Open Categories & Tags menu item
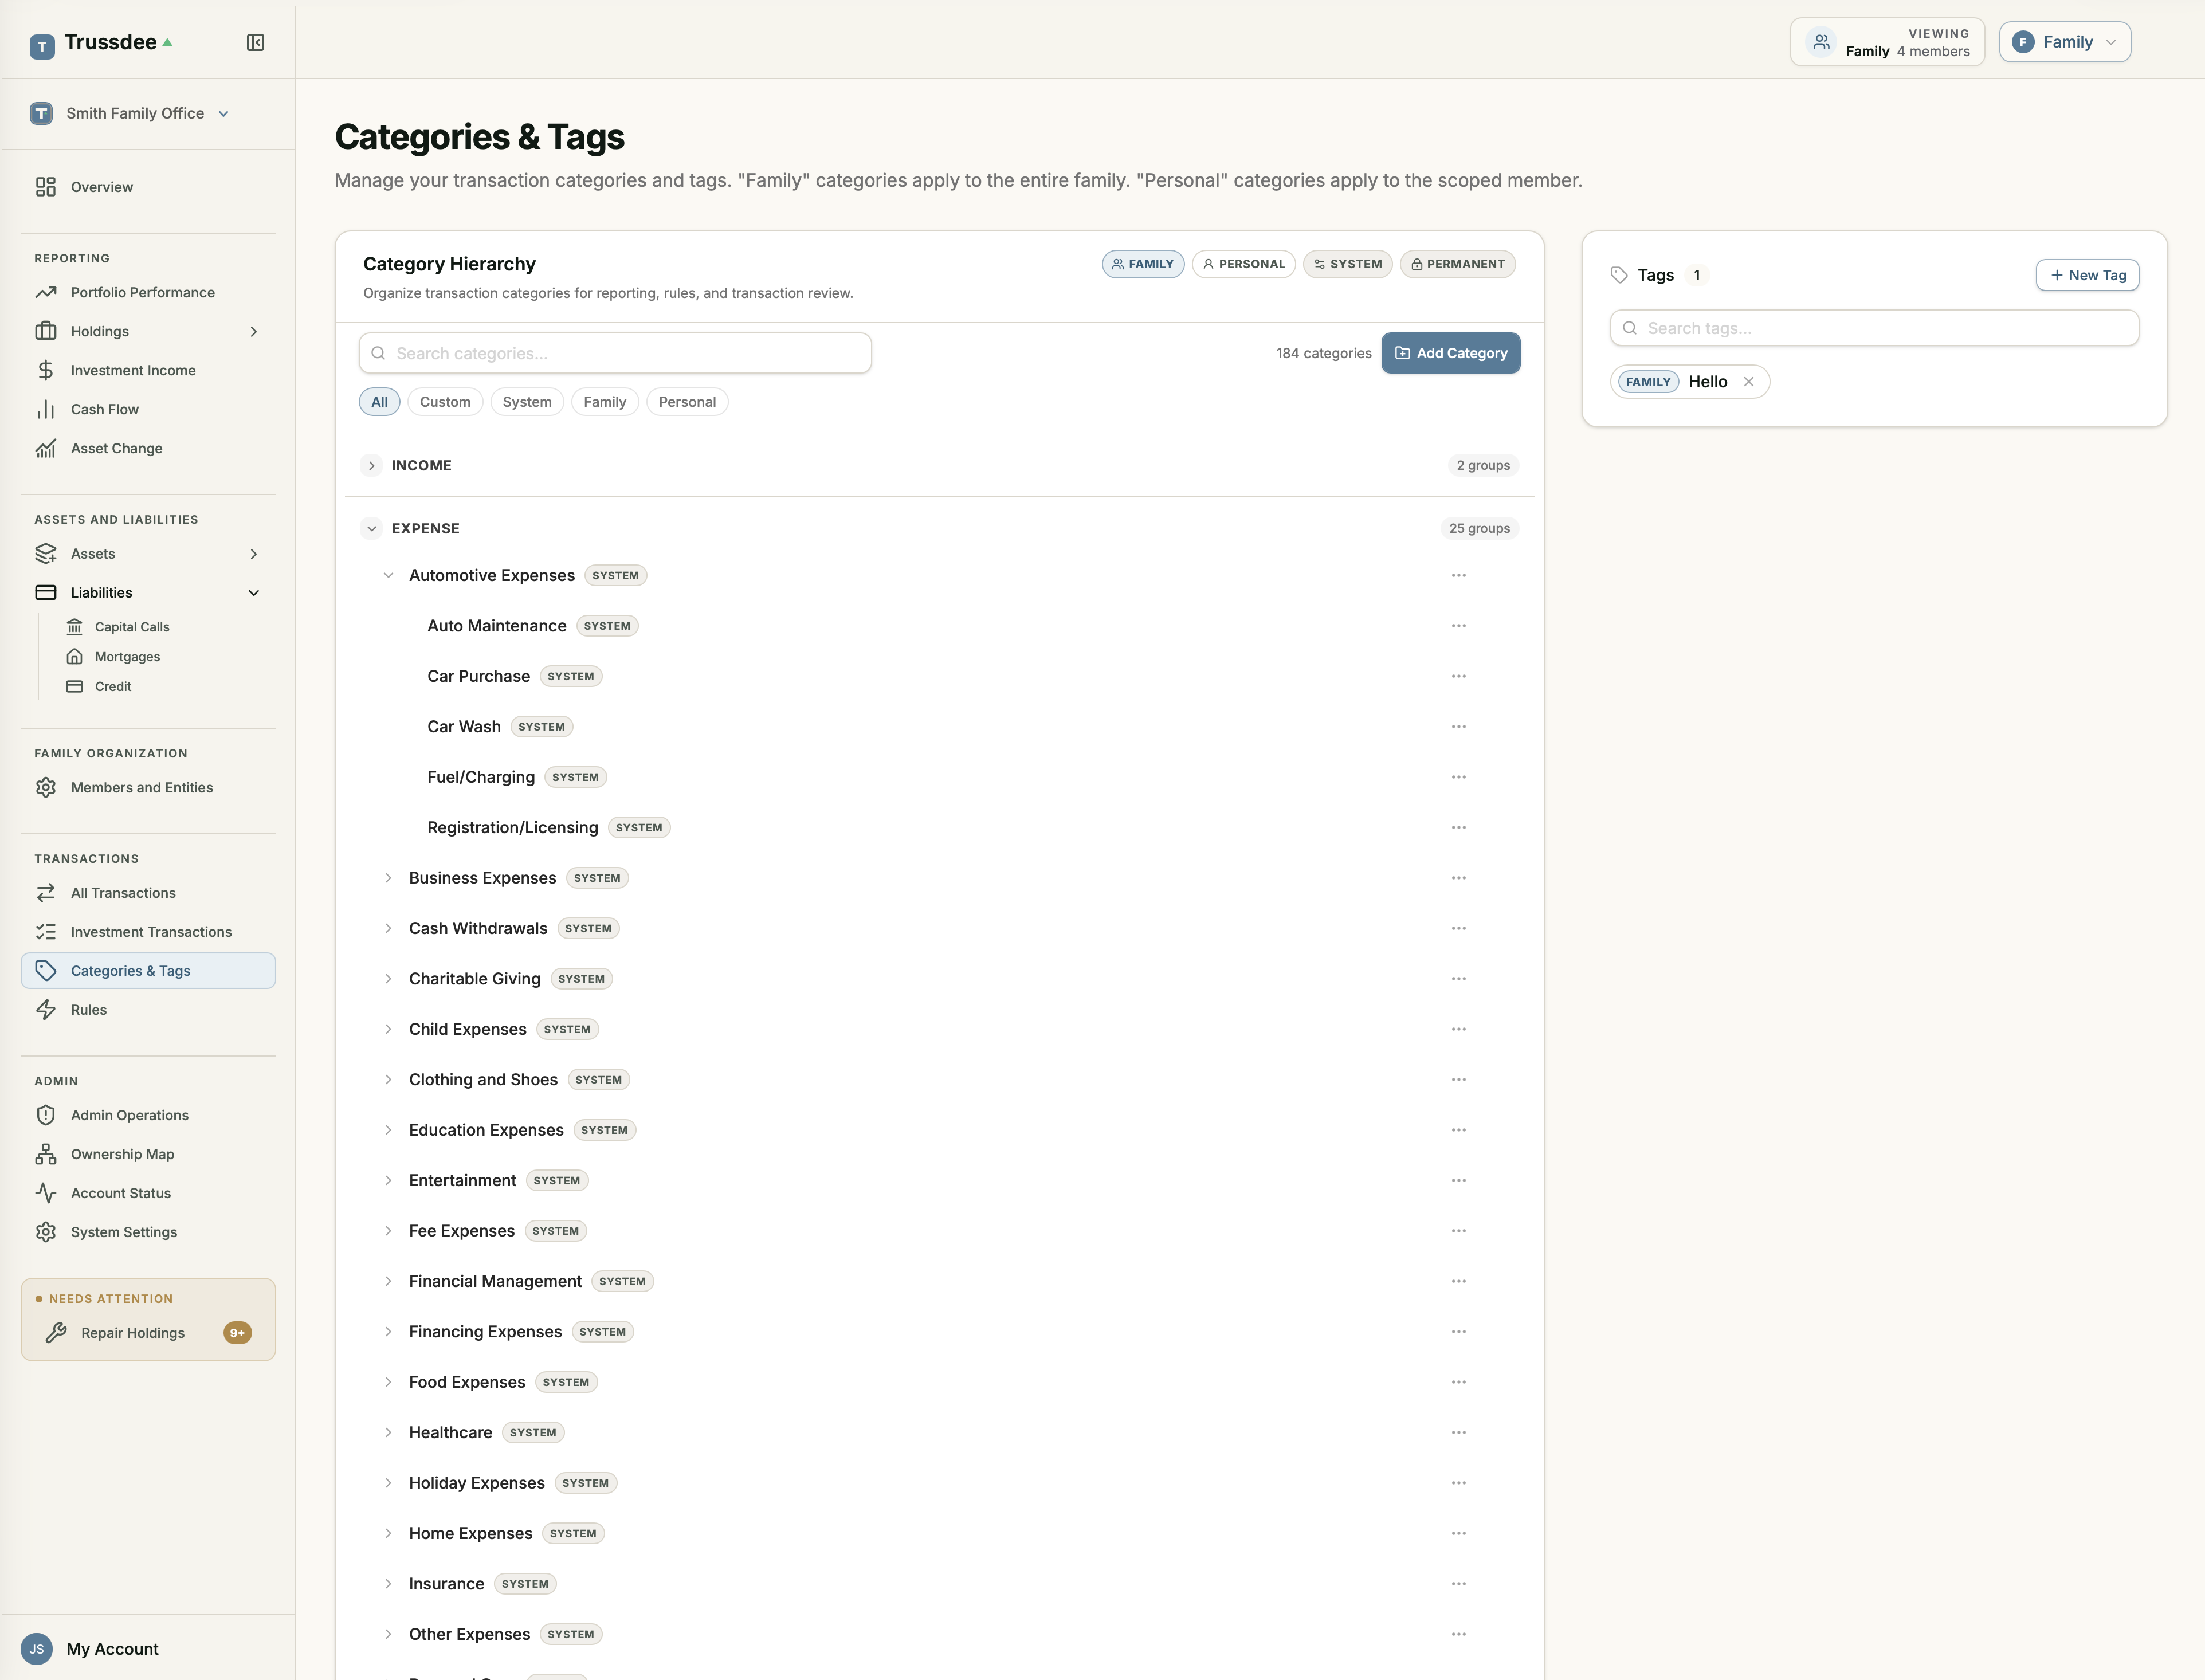The height and width of the screenshot is (1680, 2205). pos(148,971)
